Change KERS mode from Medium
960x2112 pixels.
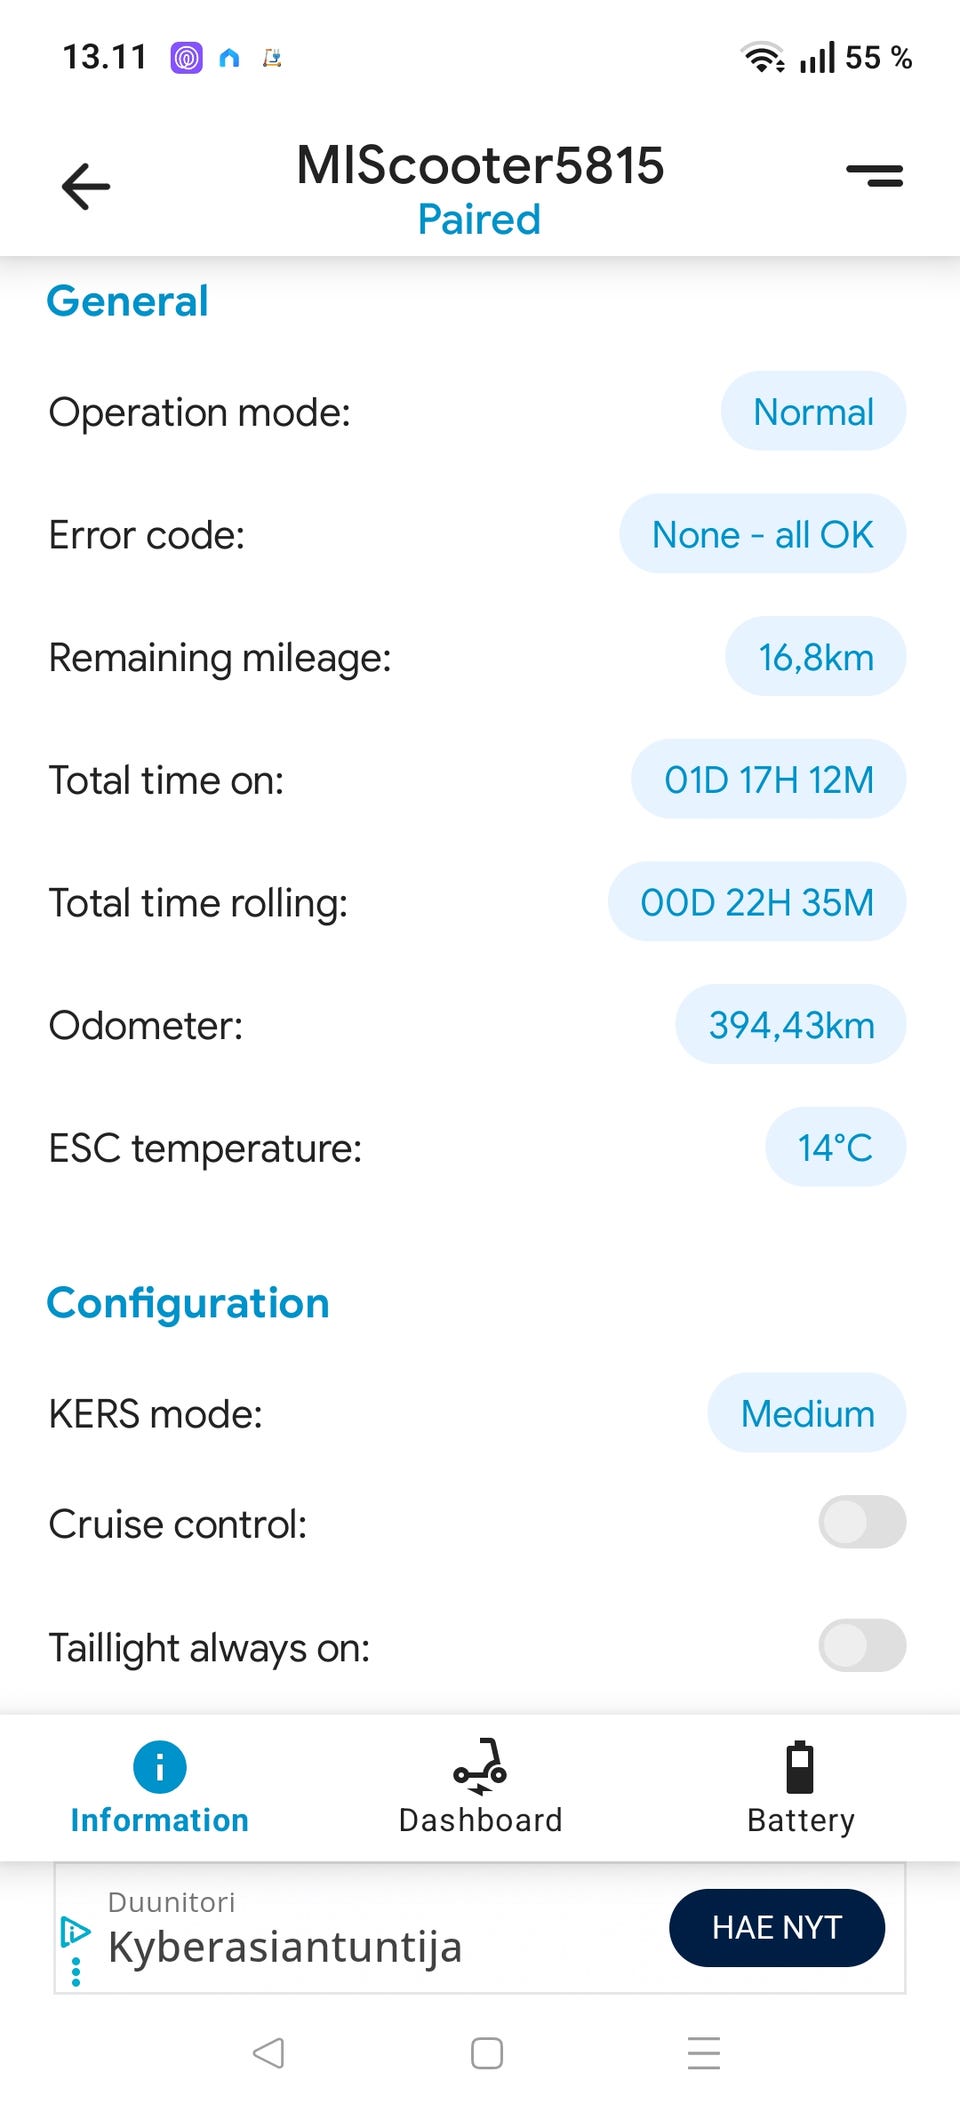(x=806, y=1413)
